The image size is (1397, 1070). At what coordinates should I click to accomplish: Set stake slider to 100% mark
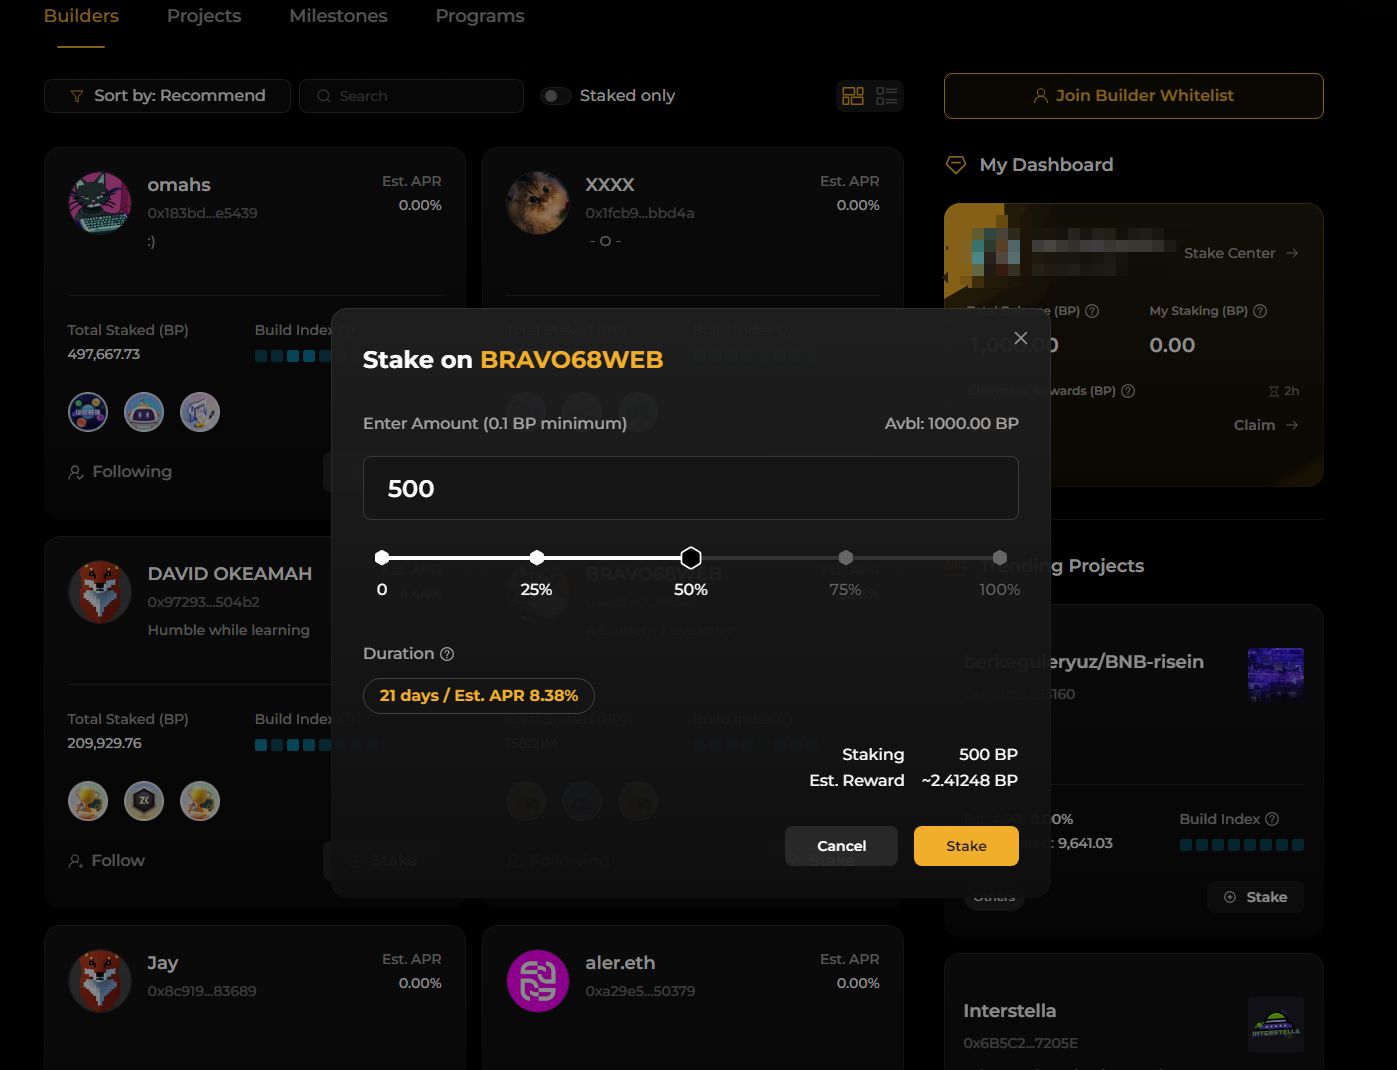1000,557
